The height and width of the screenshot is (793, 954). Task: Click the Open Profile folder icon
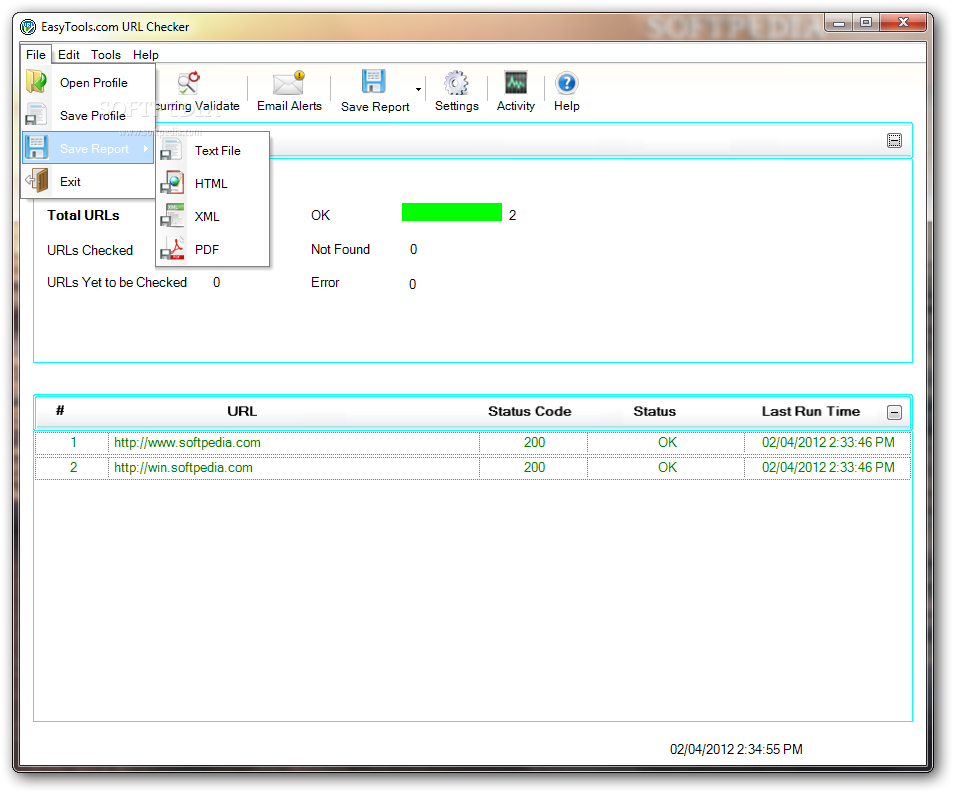point(37,82)
